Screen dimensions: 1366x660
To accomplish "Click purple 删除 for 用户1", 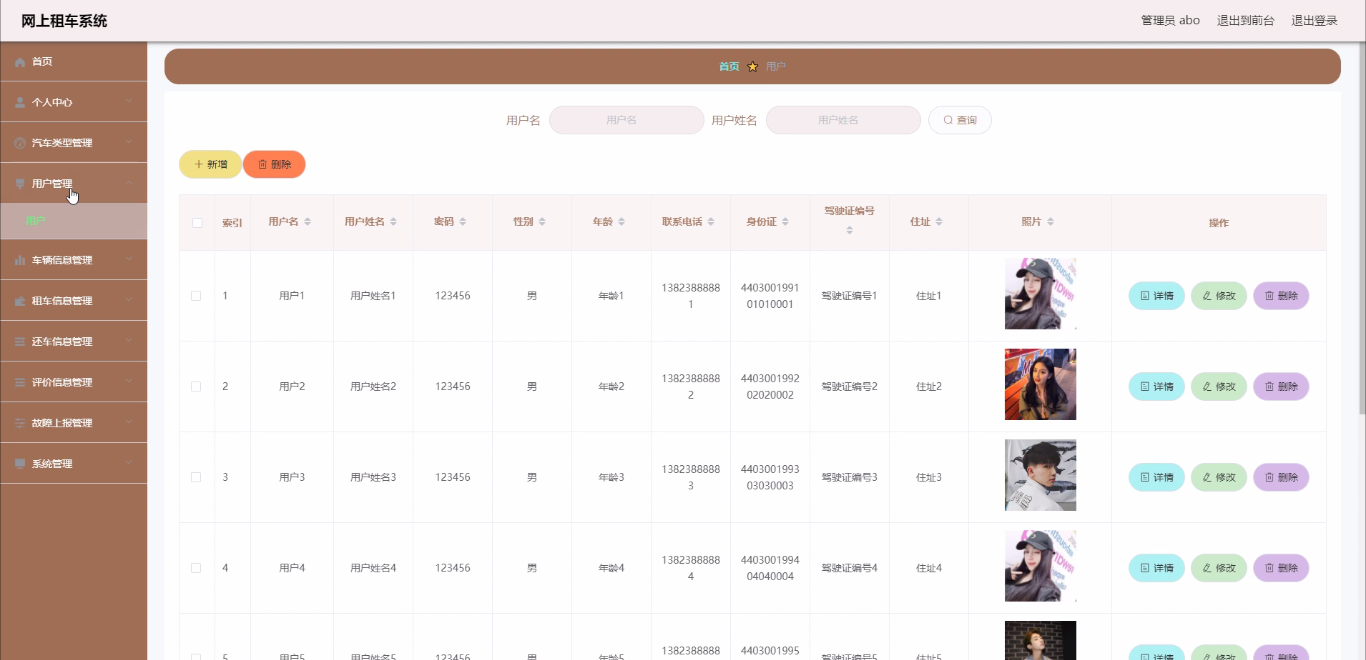I will (x=1281, y=296).
